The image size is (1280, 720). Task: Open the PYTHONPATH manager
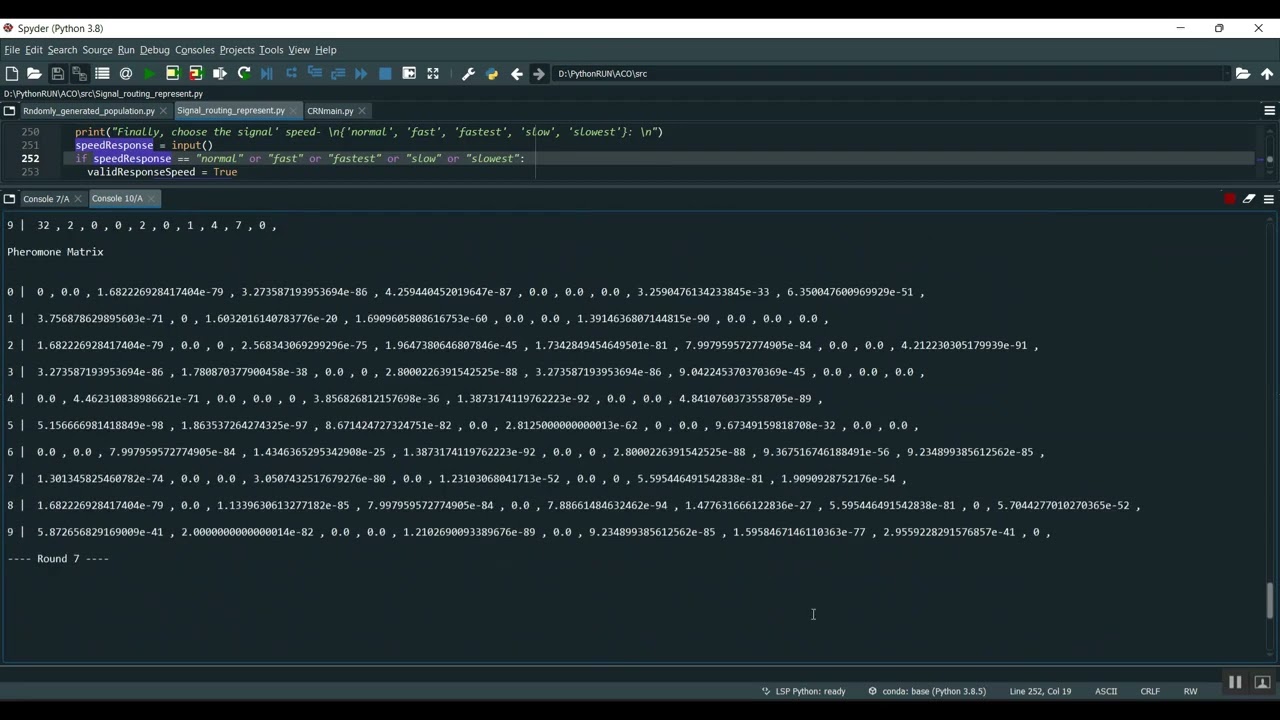(492, 74)
